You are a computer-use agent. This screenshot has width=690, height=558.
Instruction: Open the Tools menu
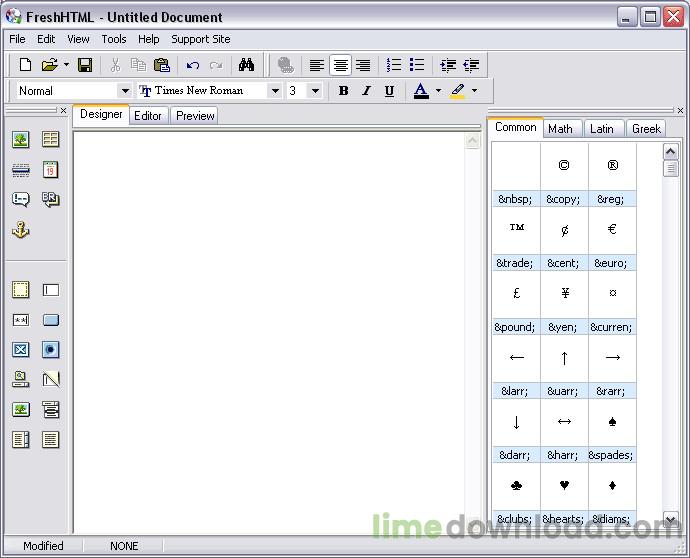[x=114, y=39]
